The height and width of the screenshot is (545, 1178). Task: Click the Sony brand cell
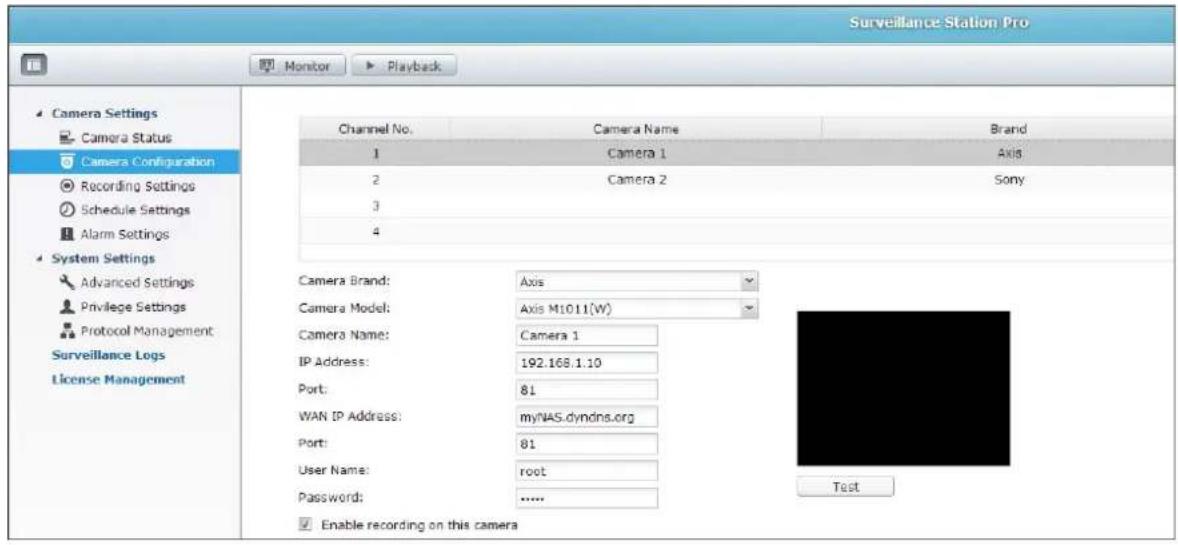click(1009, 180)
